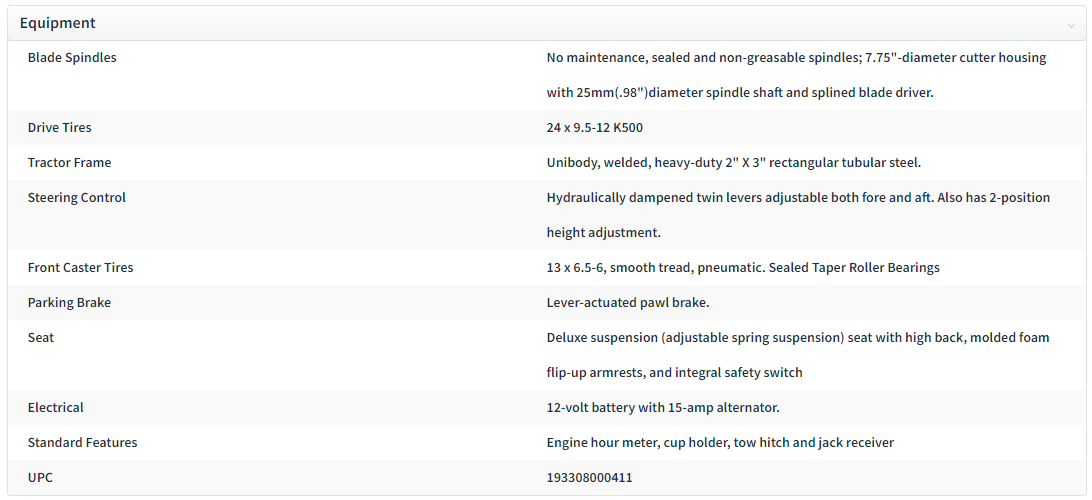Select the Lever-actuated pawl brake text
This screenshot has height=500, width=1092.
(627, 303)
